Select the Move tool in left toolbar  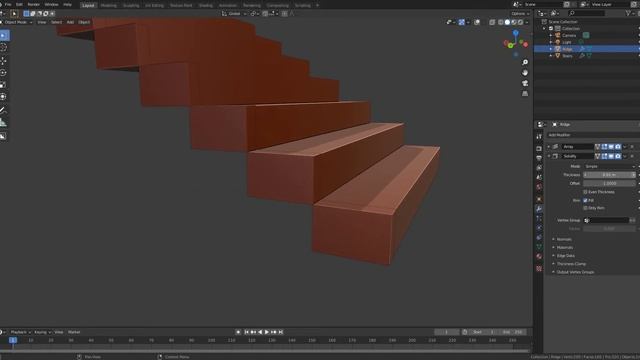pos(4,61)
